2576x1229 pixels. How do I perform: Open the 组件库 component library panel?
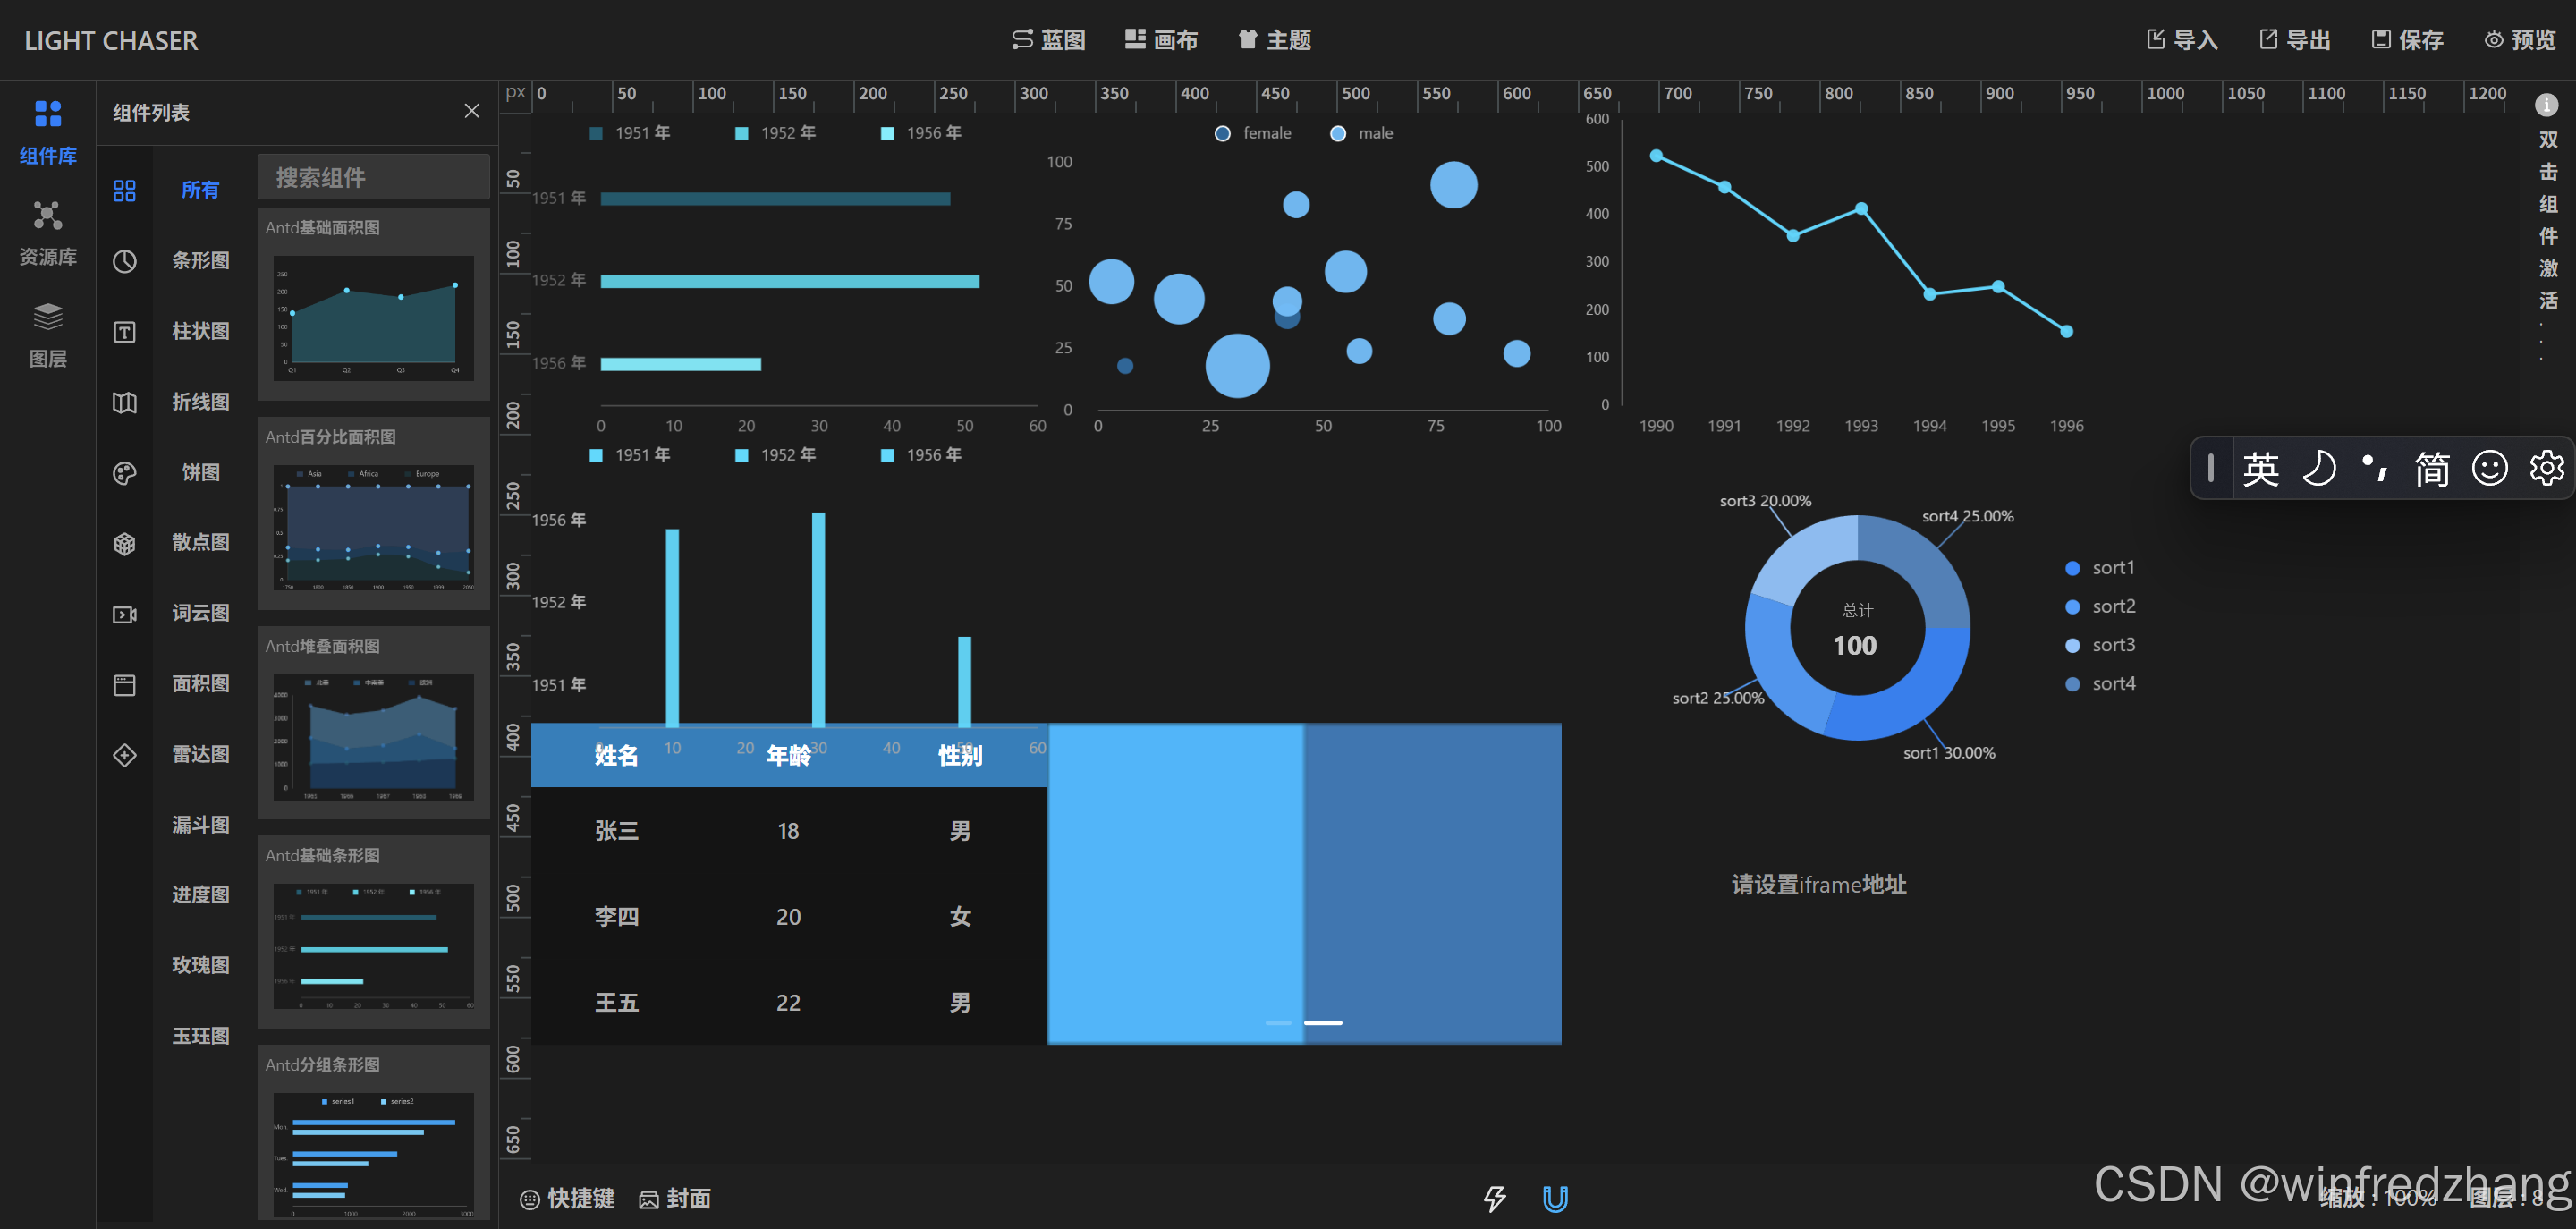click(x=48, y=132)
